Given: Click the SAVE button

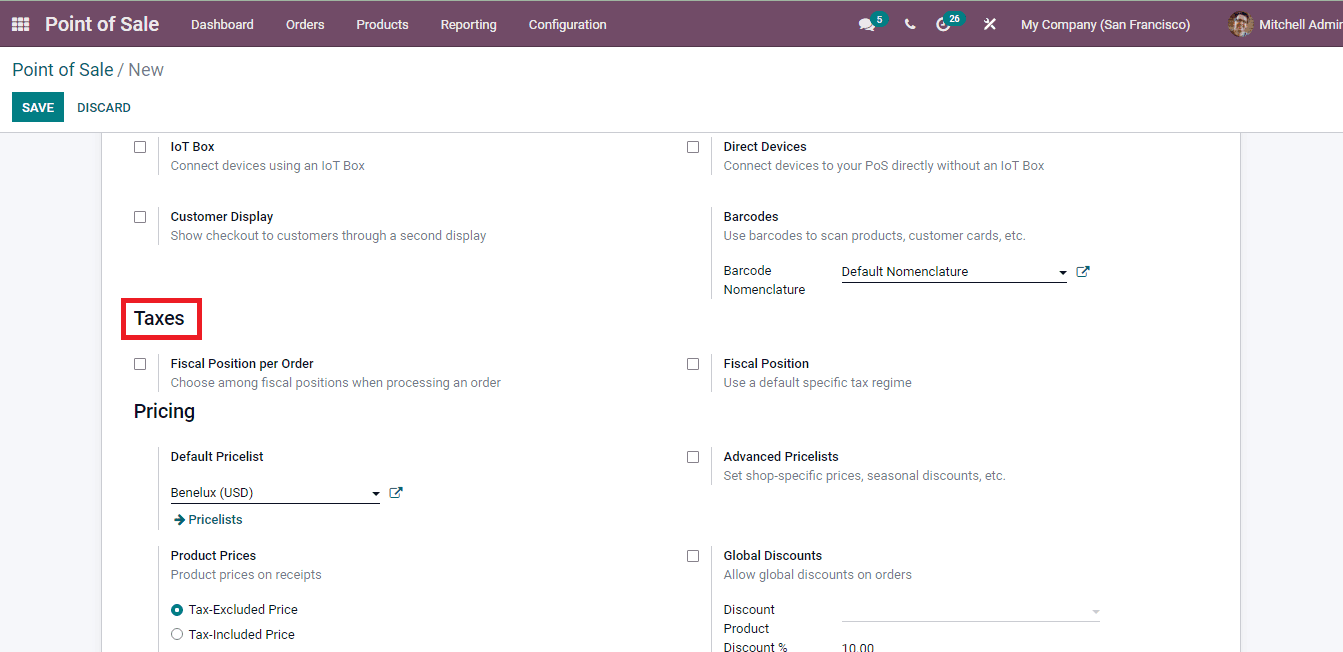Looking at the screenshot, I should click(x=37, y=107).
